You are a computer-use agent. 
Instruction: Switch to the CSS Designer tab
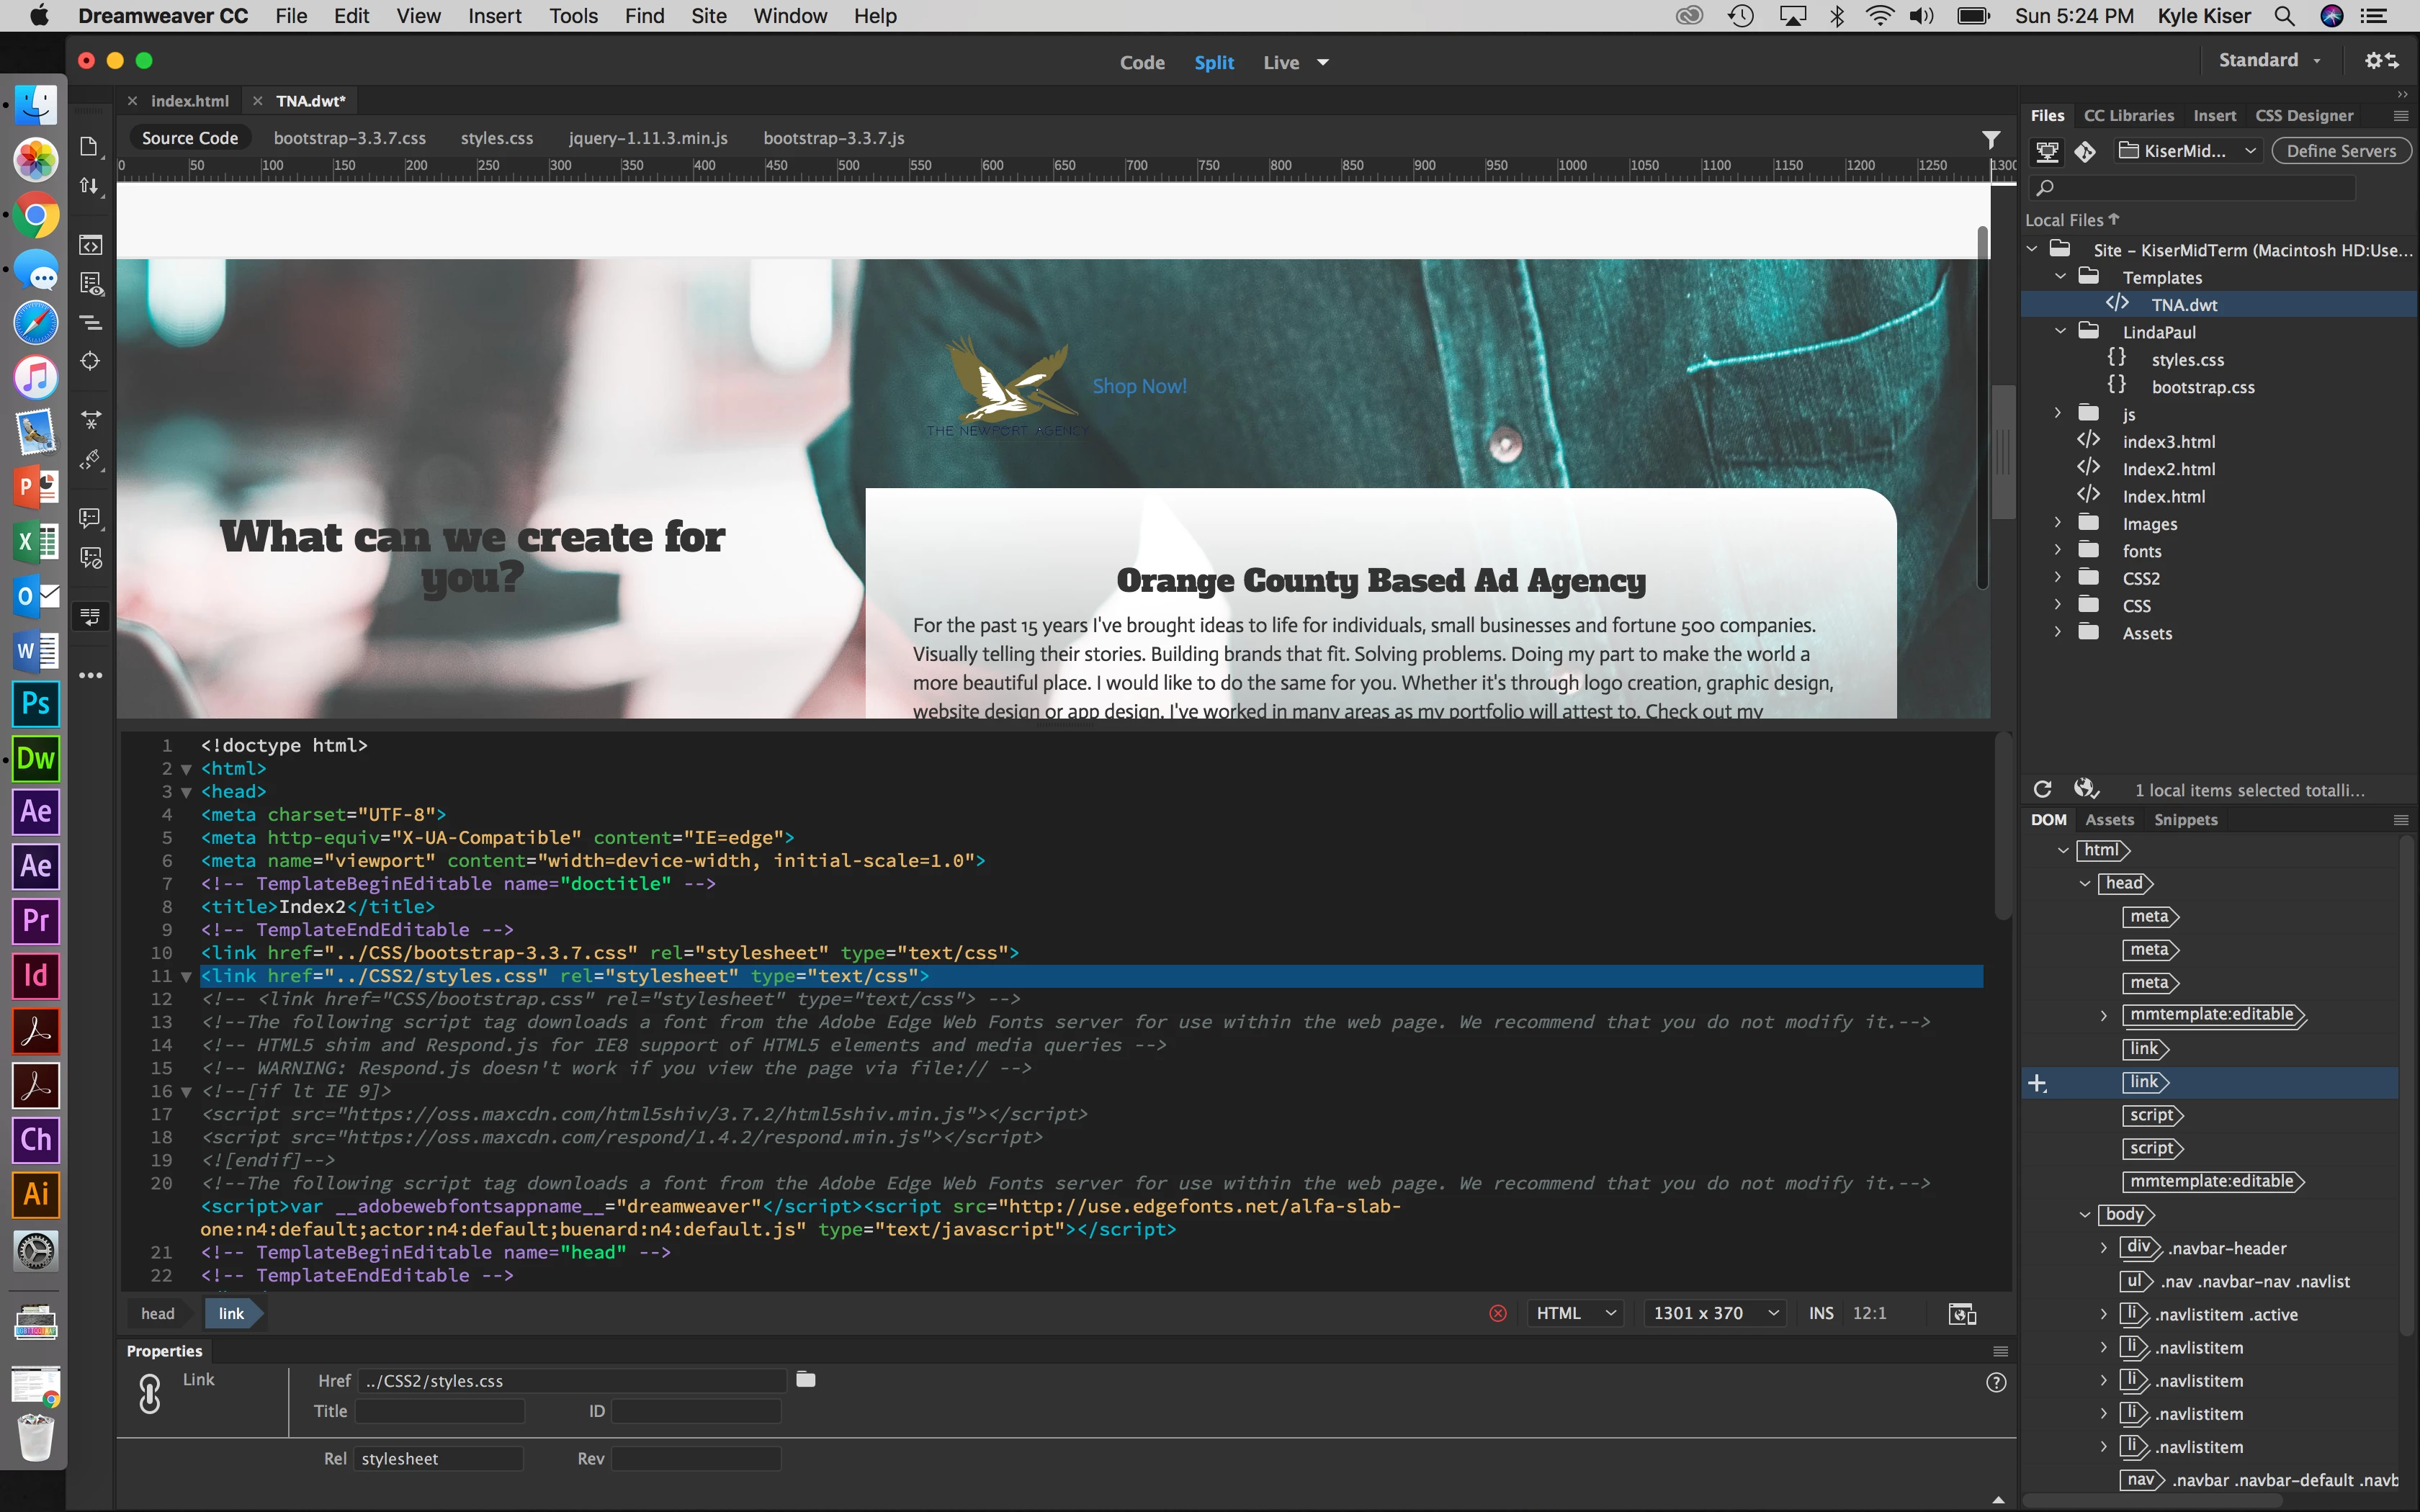point(2304,116)
